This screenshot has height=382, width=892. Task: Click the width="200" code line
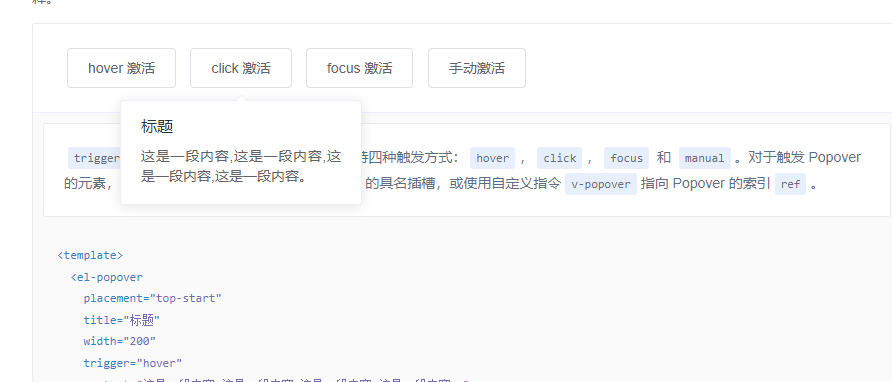(x=119, y=342)
